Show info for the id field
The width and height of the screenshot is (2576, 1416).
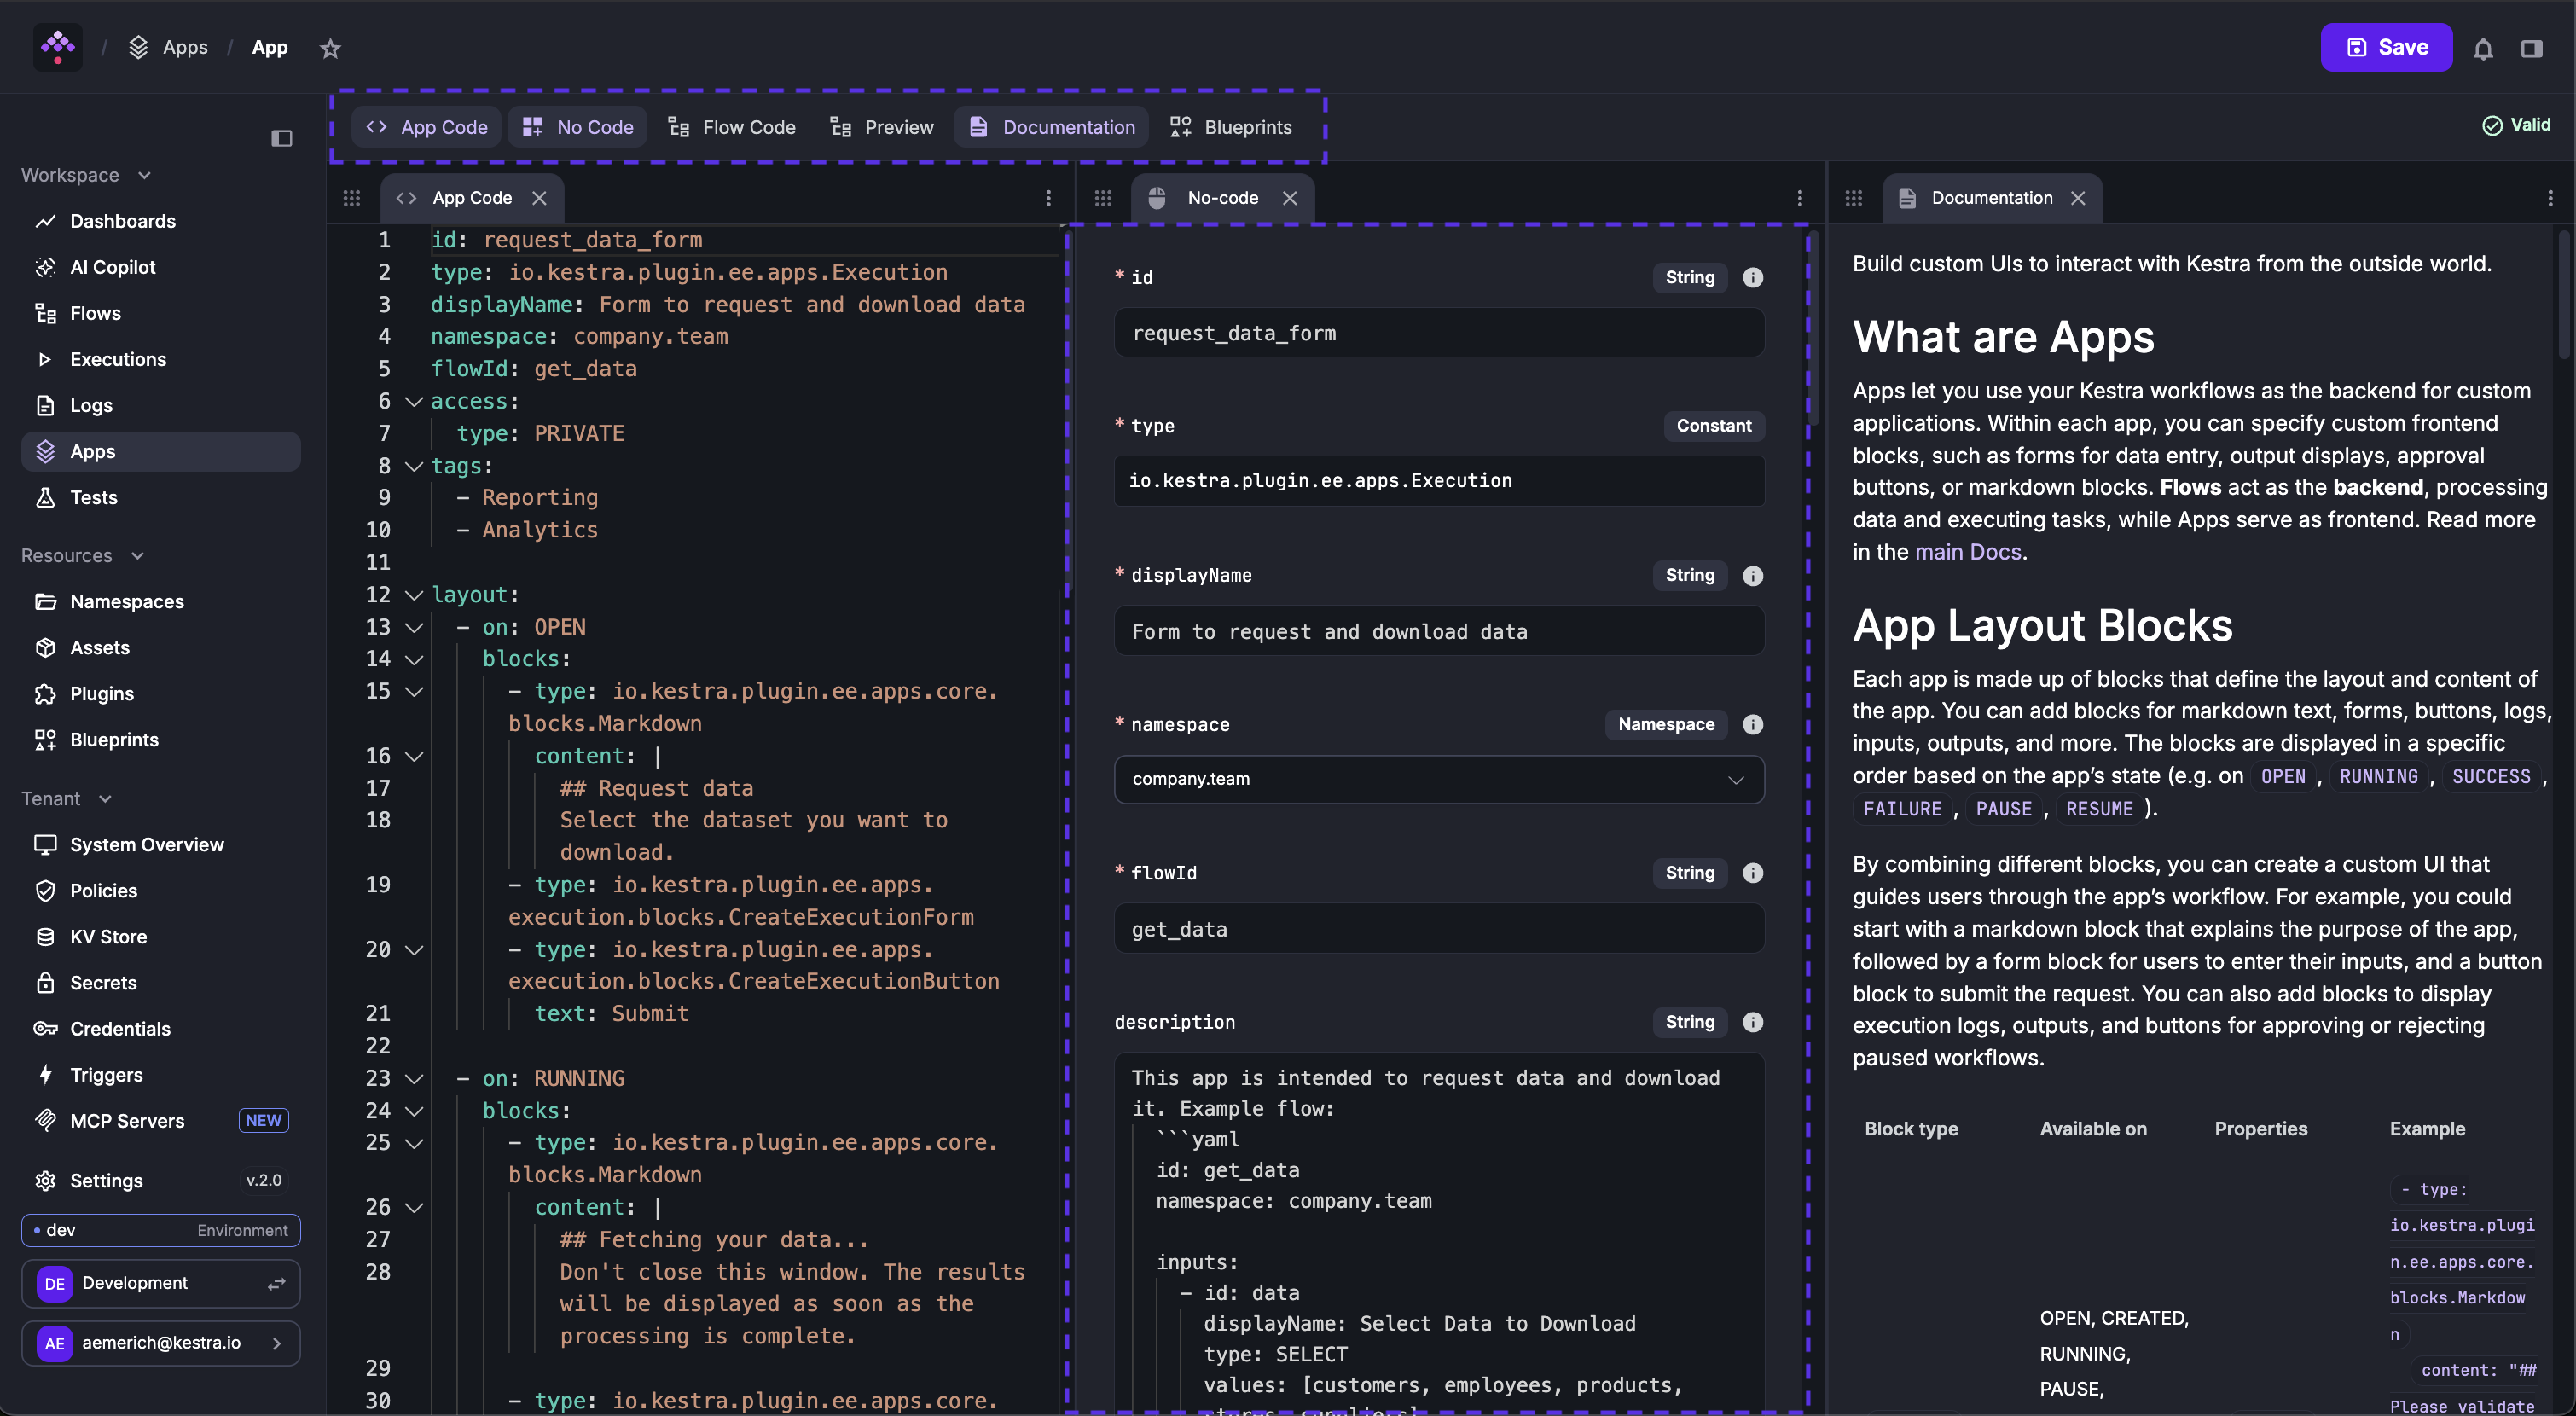(x=1753, y=277)
